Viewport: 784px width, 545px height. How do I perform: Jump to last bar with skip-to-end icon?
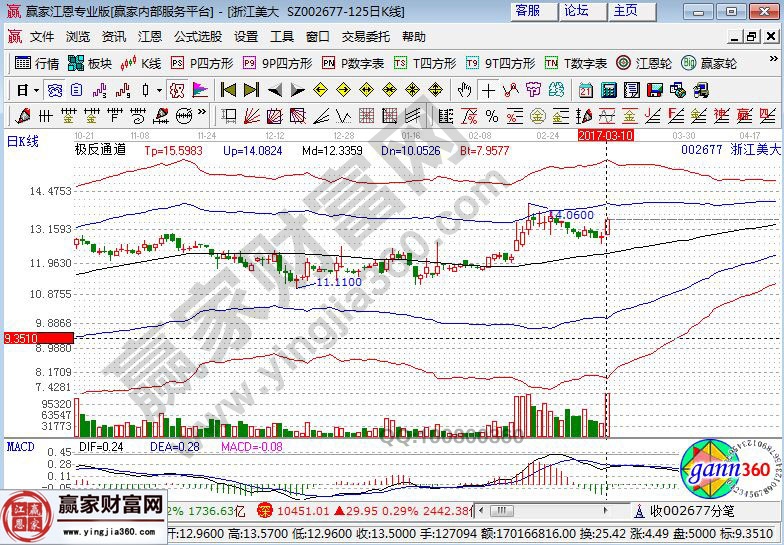[251, 90]
